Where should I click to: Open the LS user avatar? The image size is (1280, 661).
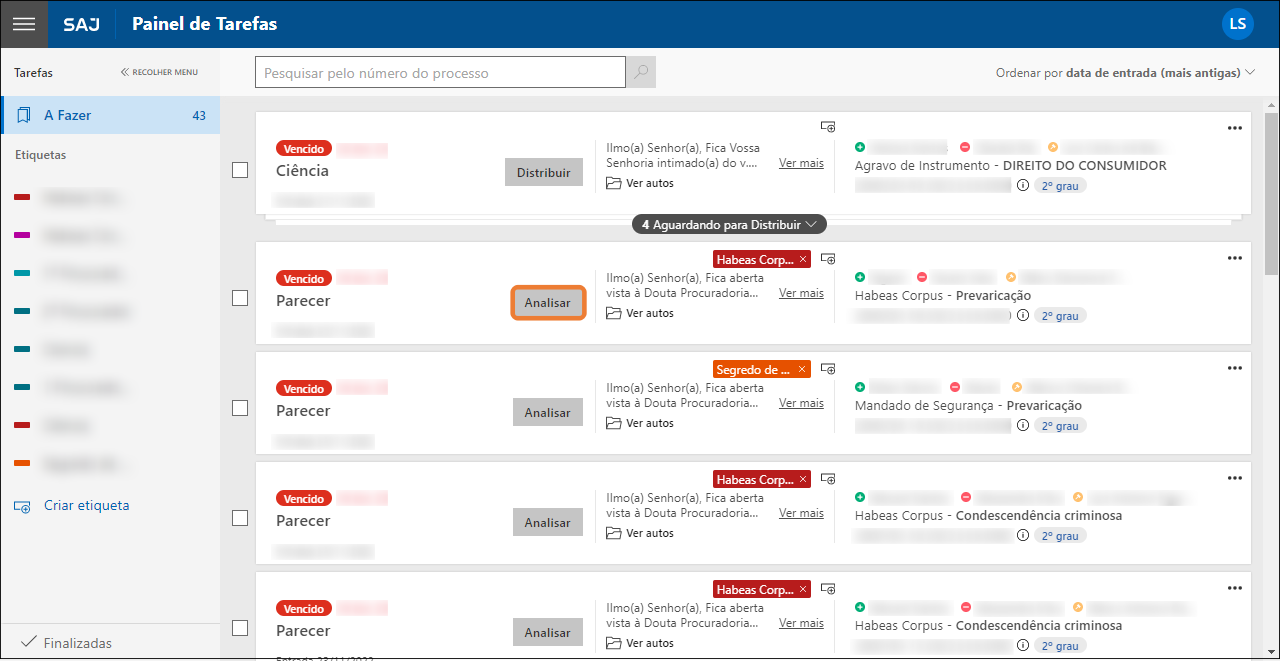1237,24
